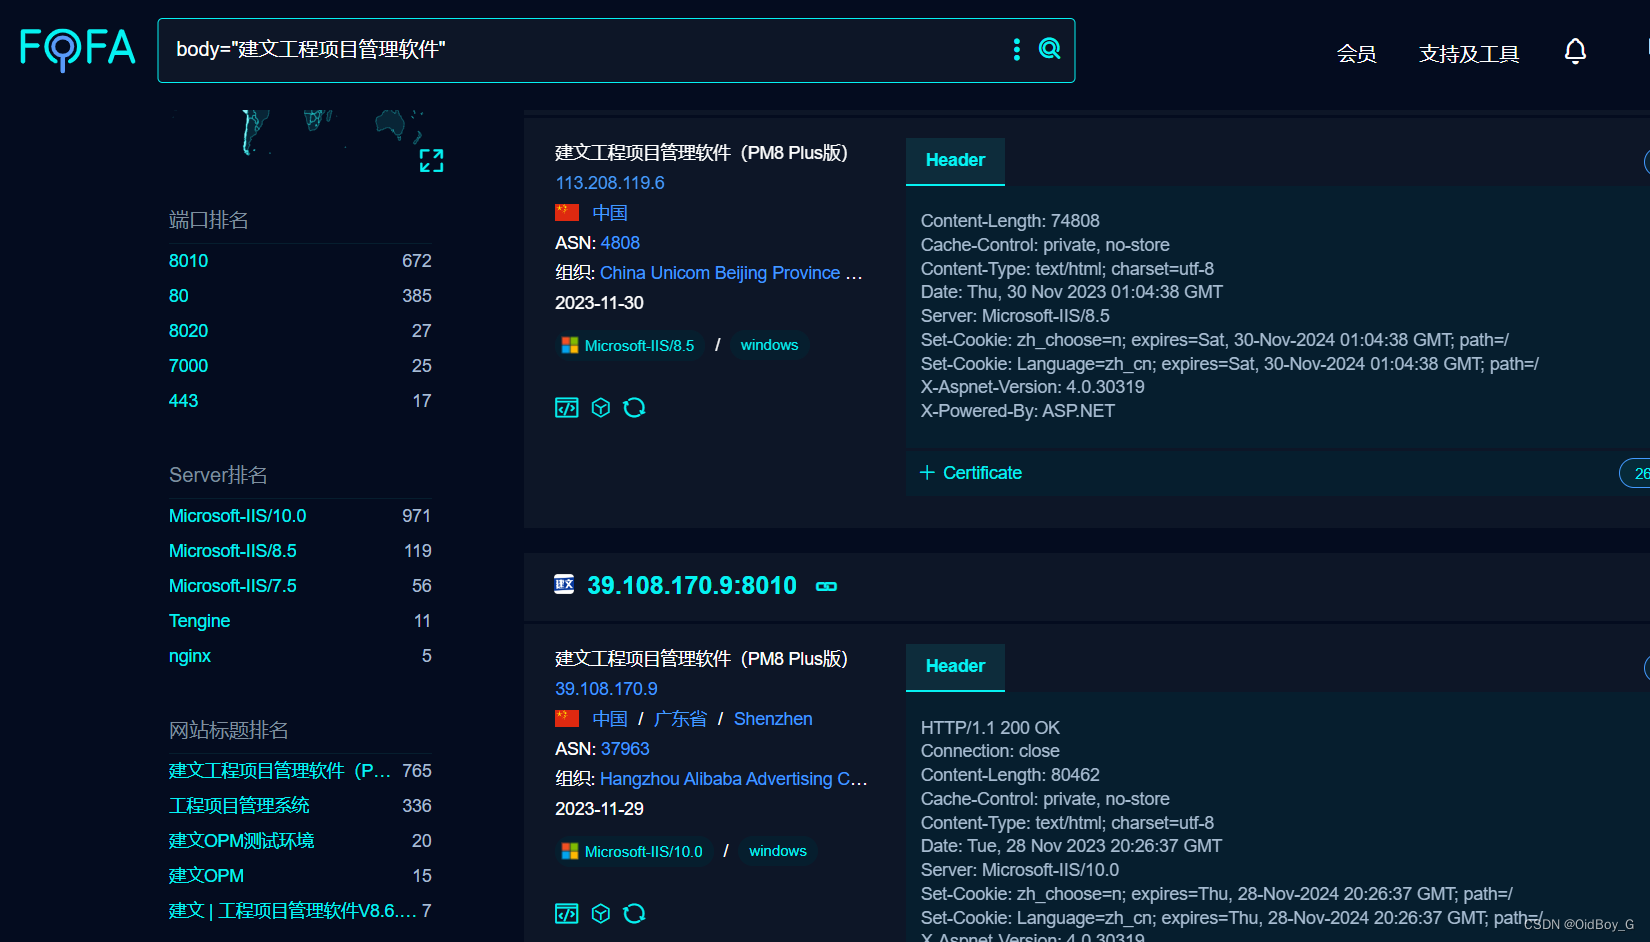The image size is (1650, 942).
Task: Open China Unicom Beijing Province organization link
Action: (731, 273)
